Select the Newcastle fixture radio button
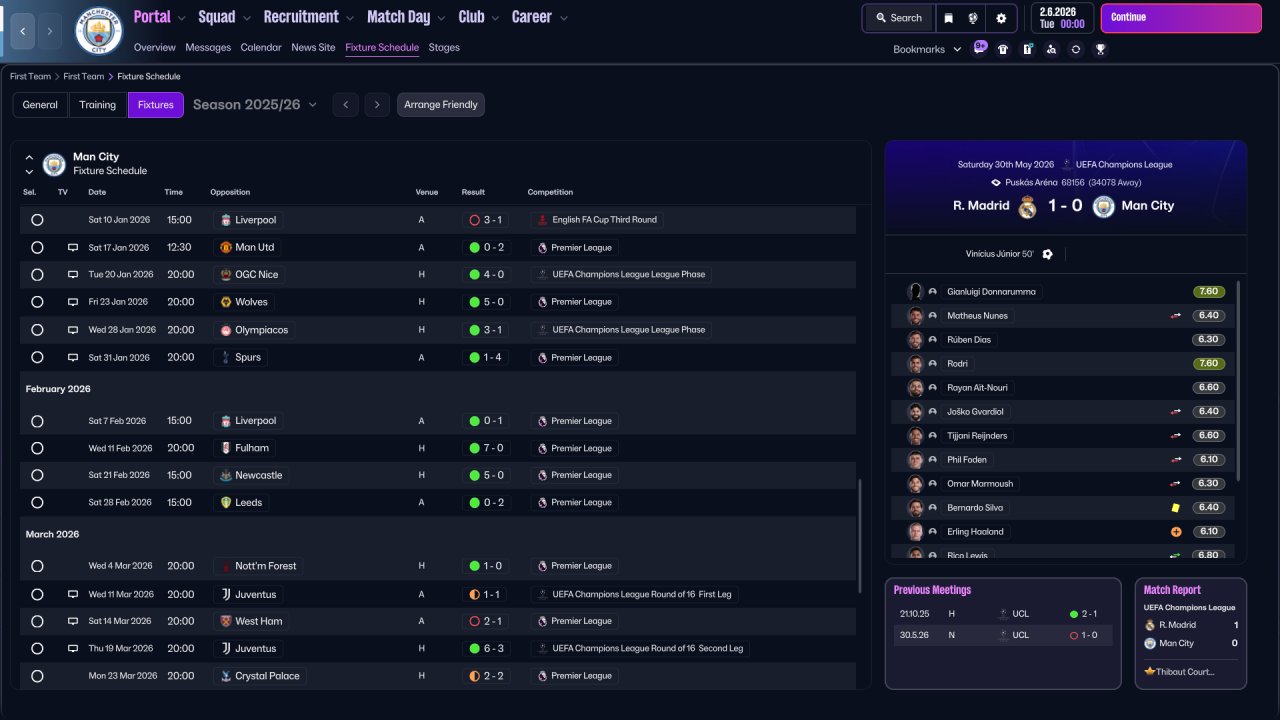 click(37, 475)
